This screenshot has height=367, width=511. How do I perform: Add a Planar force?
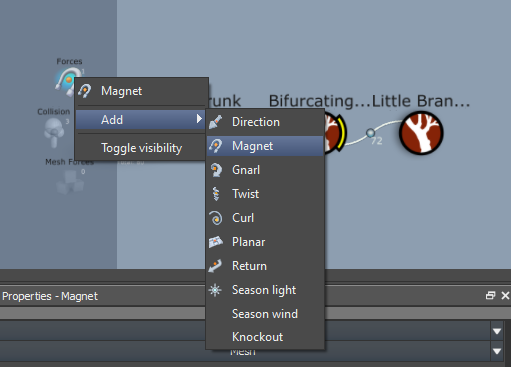coord(265,242)
